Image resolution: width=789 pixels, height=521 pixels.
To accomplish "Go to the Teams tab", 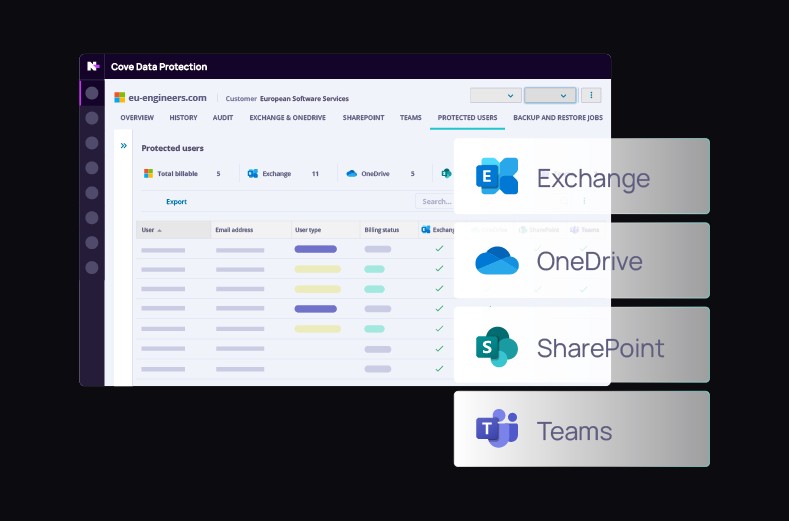I will [x=411, y=118].
